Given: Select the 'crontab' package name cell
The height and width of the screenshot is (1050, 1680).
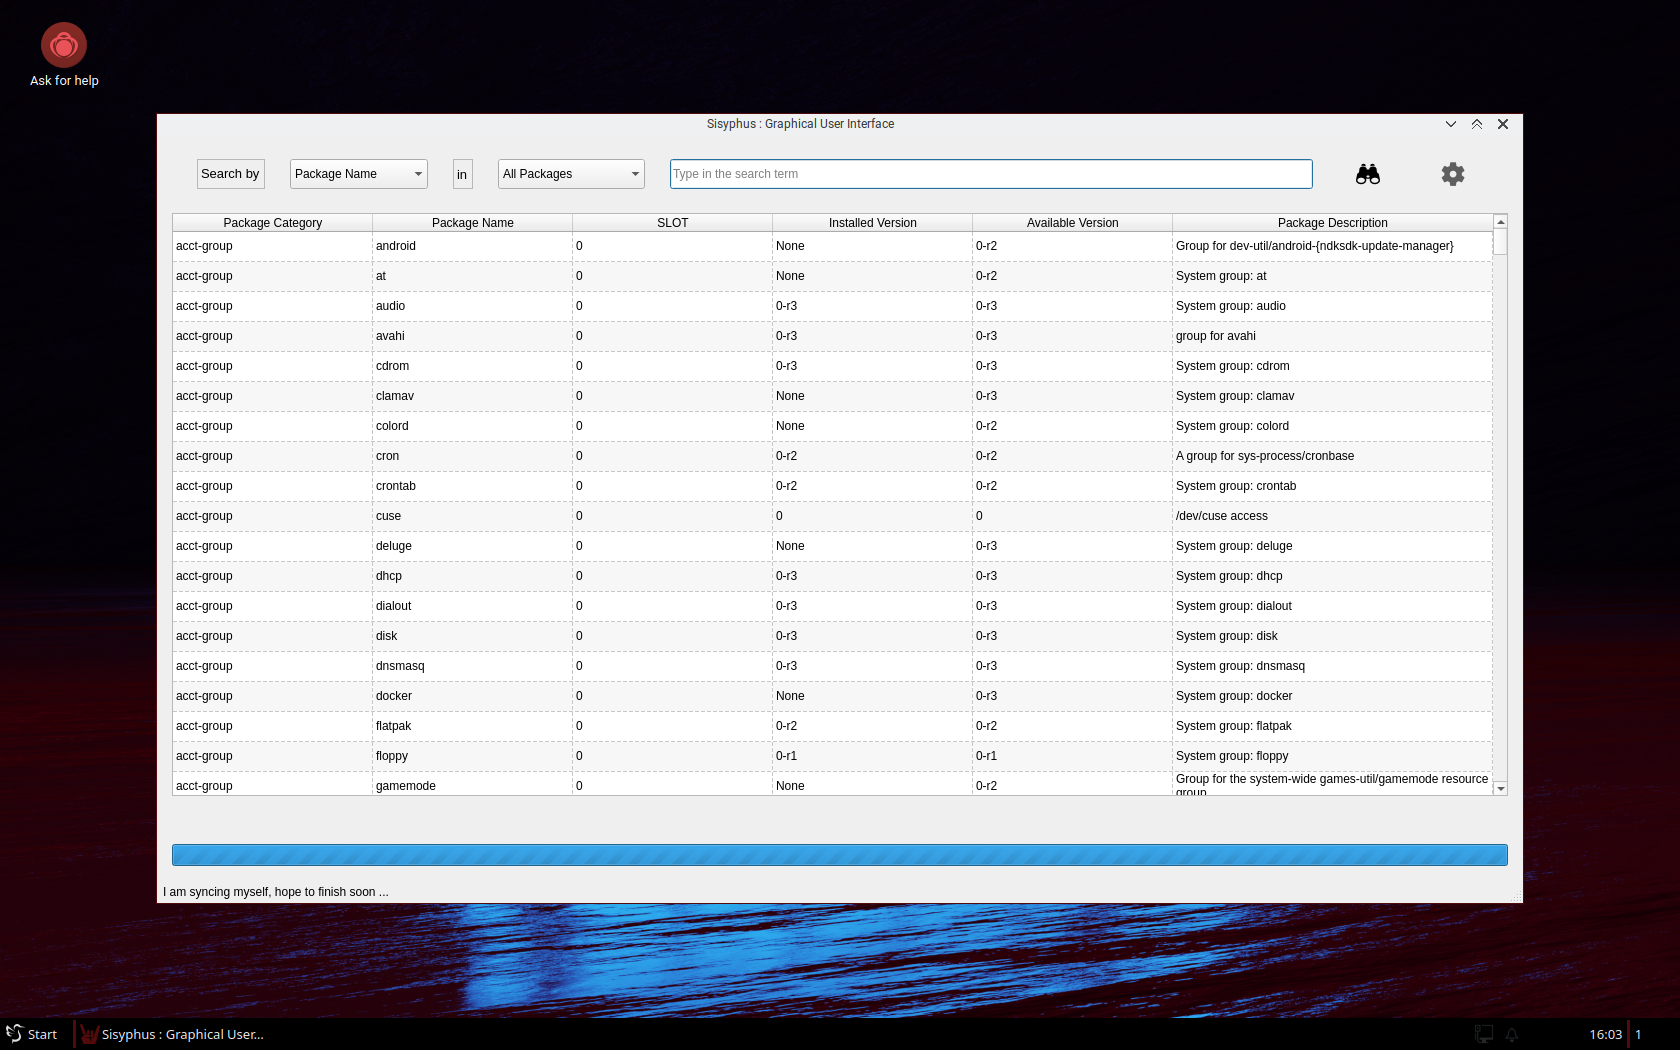Looking at the screenshot, I should [473, 486].
